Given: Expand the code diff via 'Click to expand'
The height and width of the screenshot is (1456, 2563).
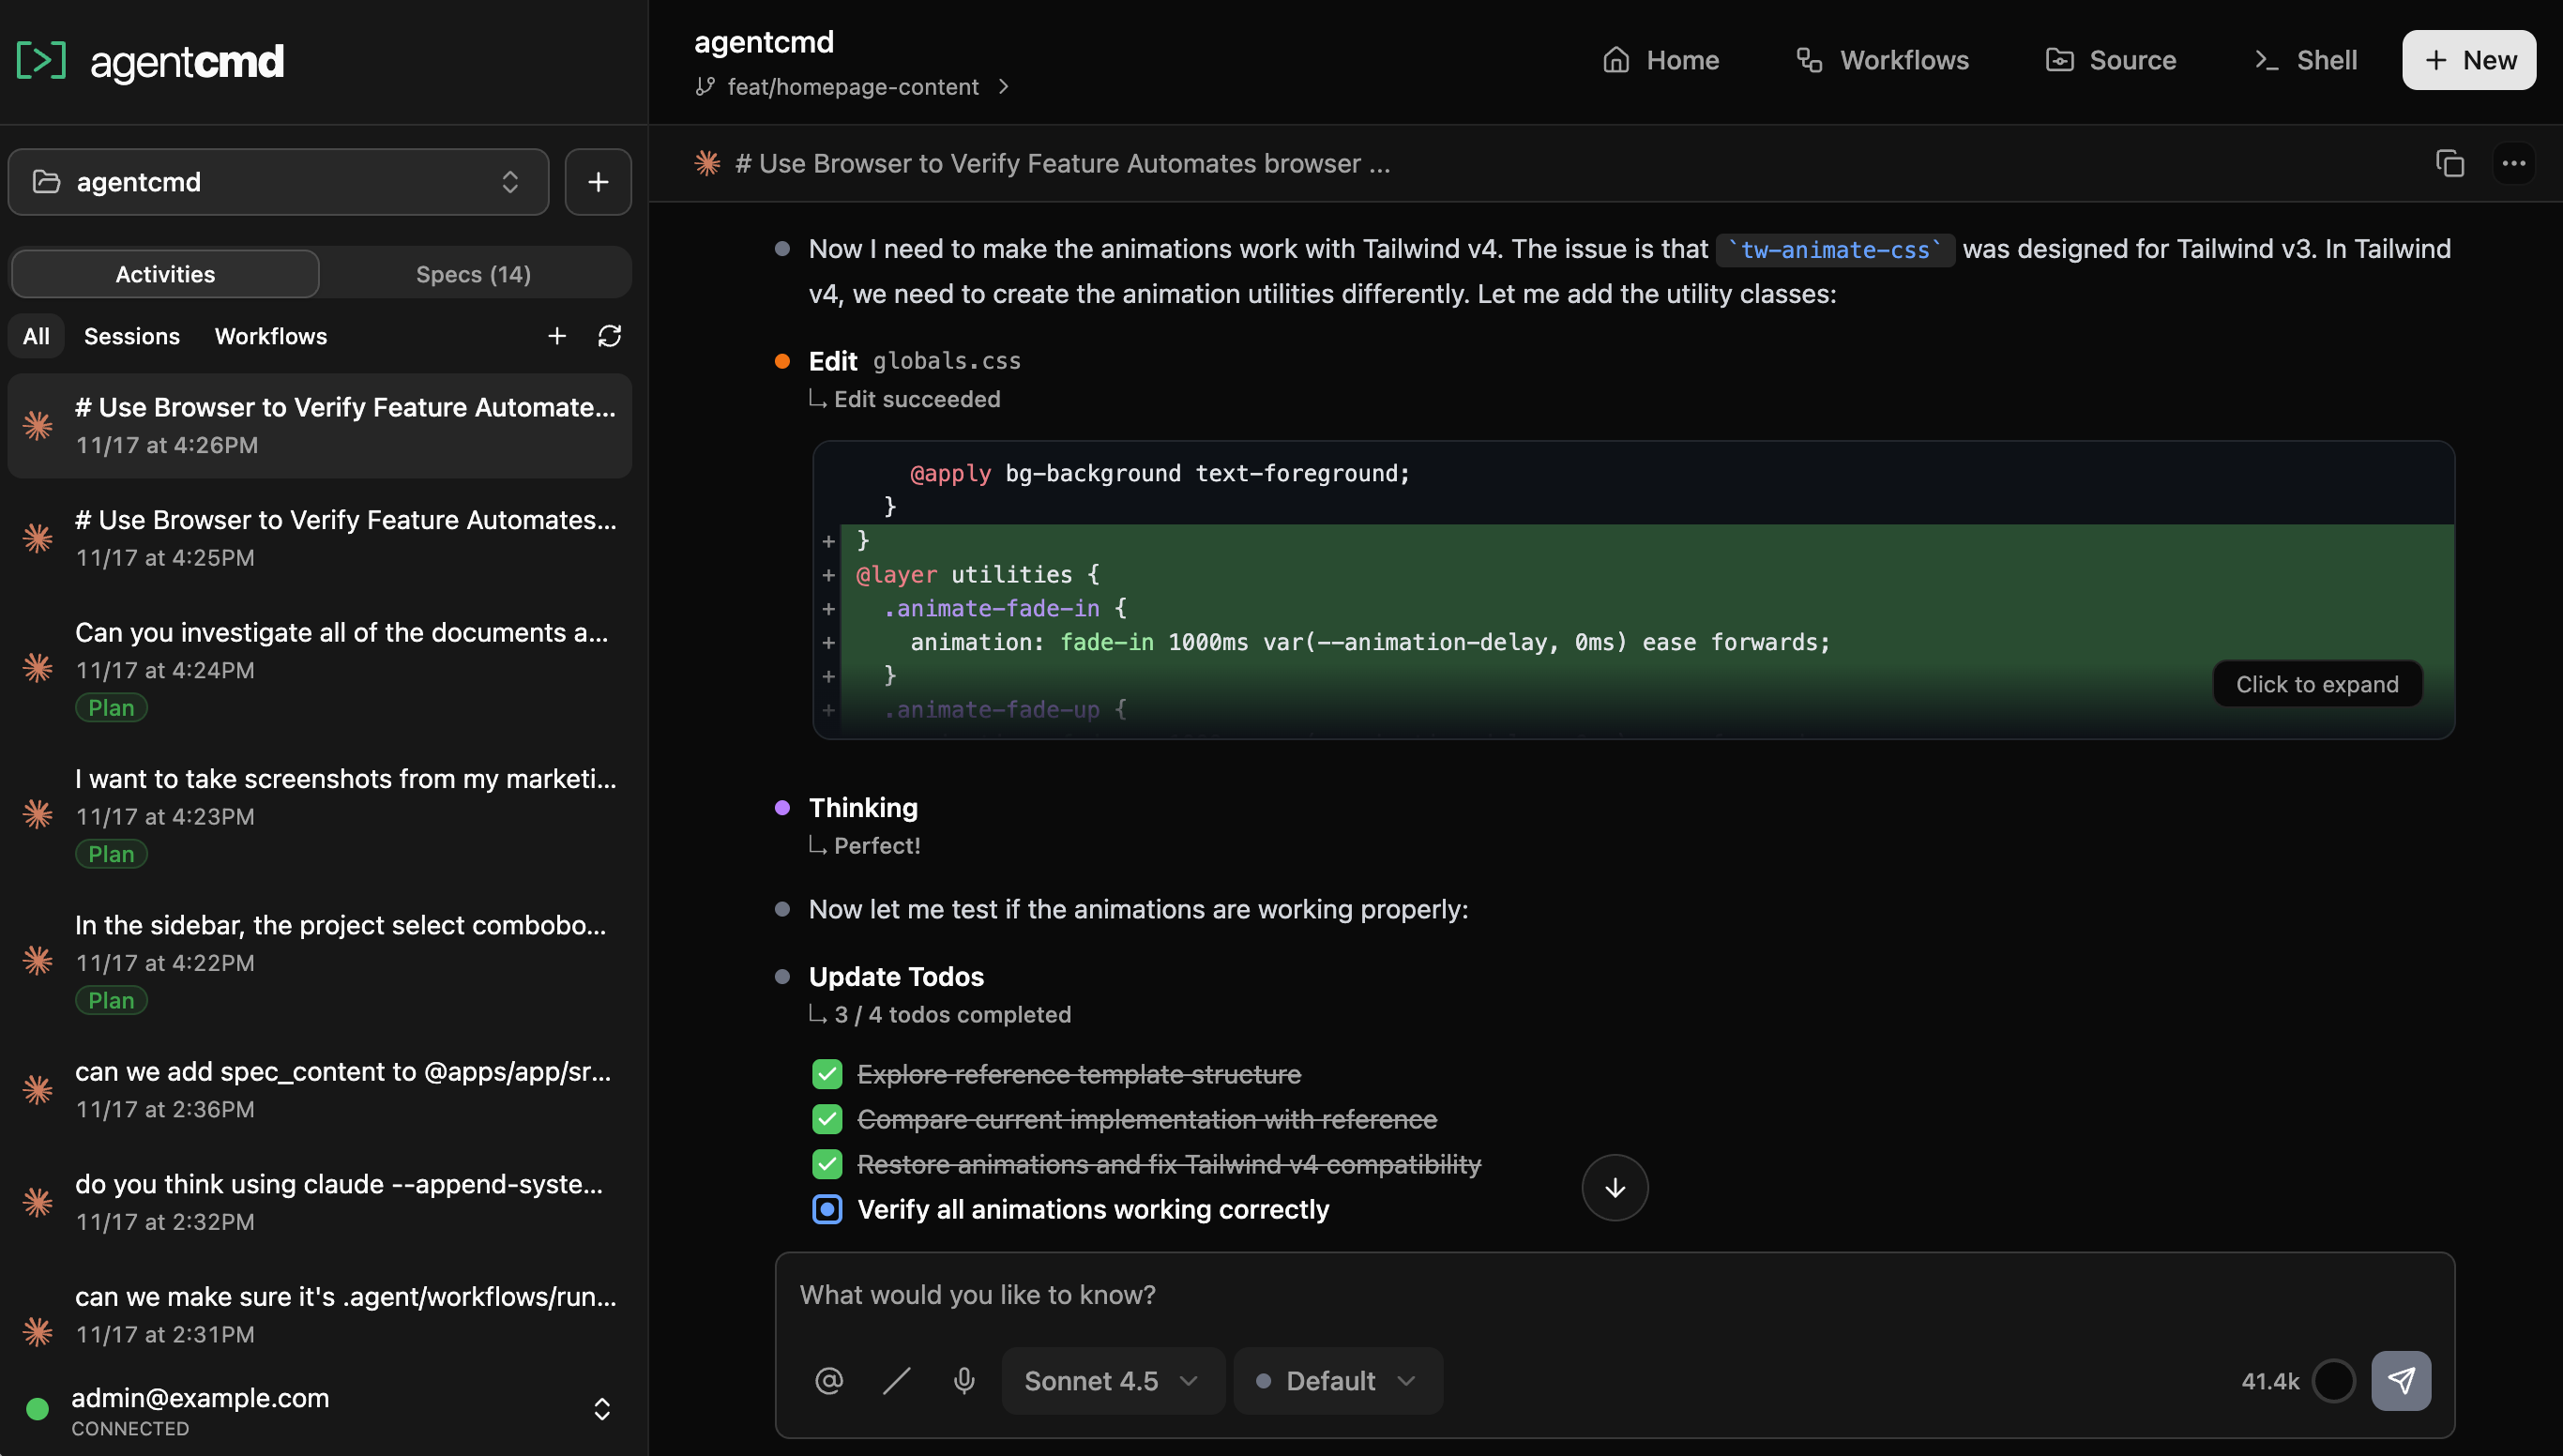Looking at the screenshot, I should coord(2317,684).
